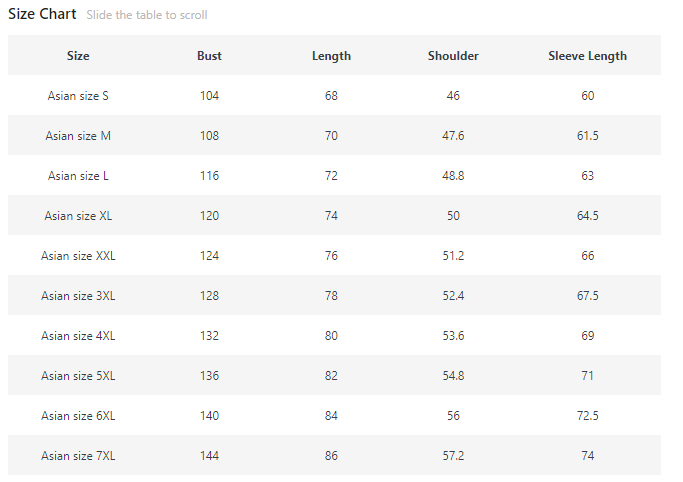
Task: Select the Asian size S row label
Action: click(78, 96)
